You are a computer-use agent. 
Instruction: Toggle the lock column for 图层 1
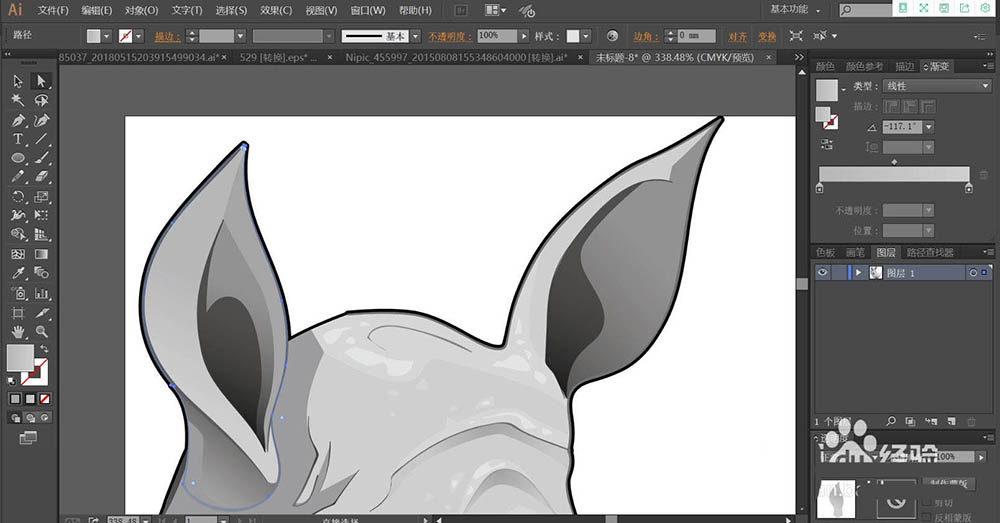pos(840,273)
